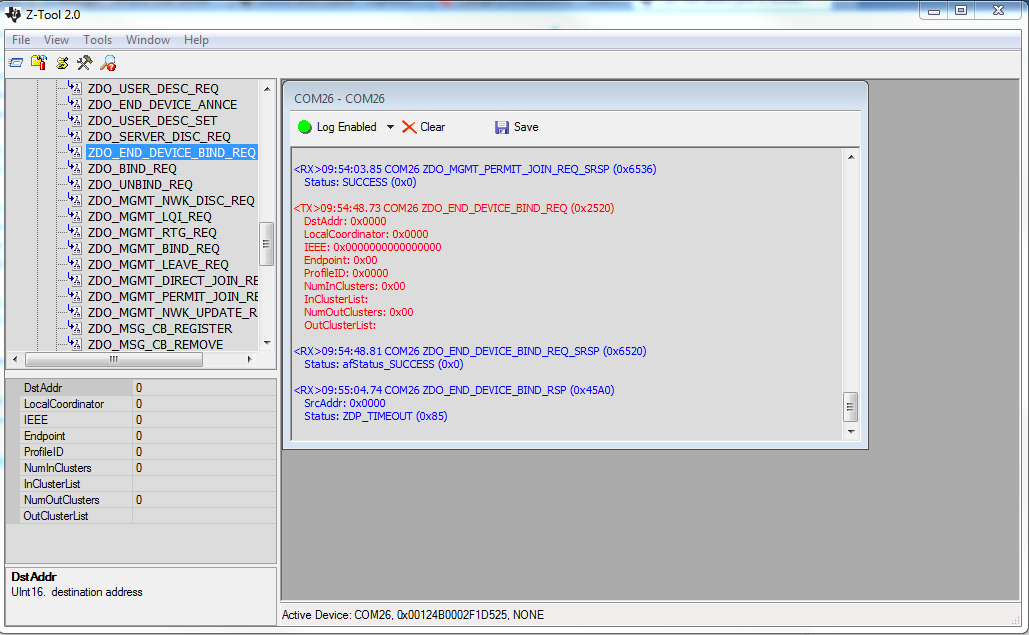Click the yellow folder toolbar icon
Image resolution: width=1029 pixels, height=635 pixels.
pyautogui.click(x=39, y=62)
